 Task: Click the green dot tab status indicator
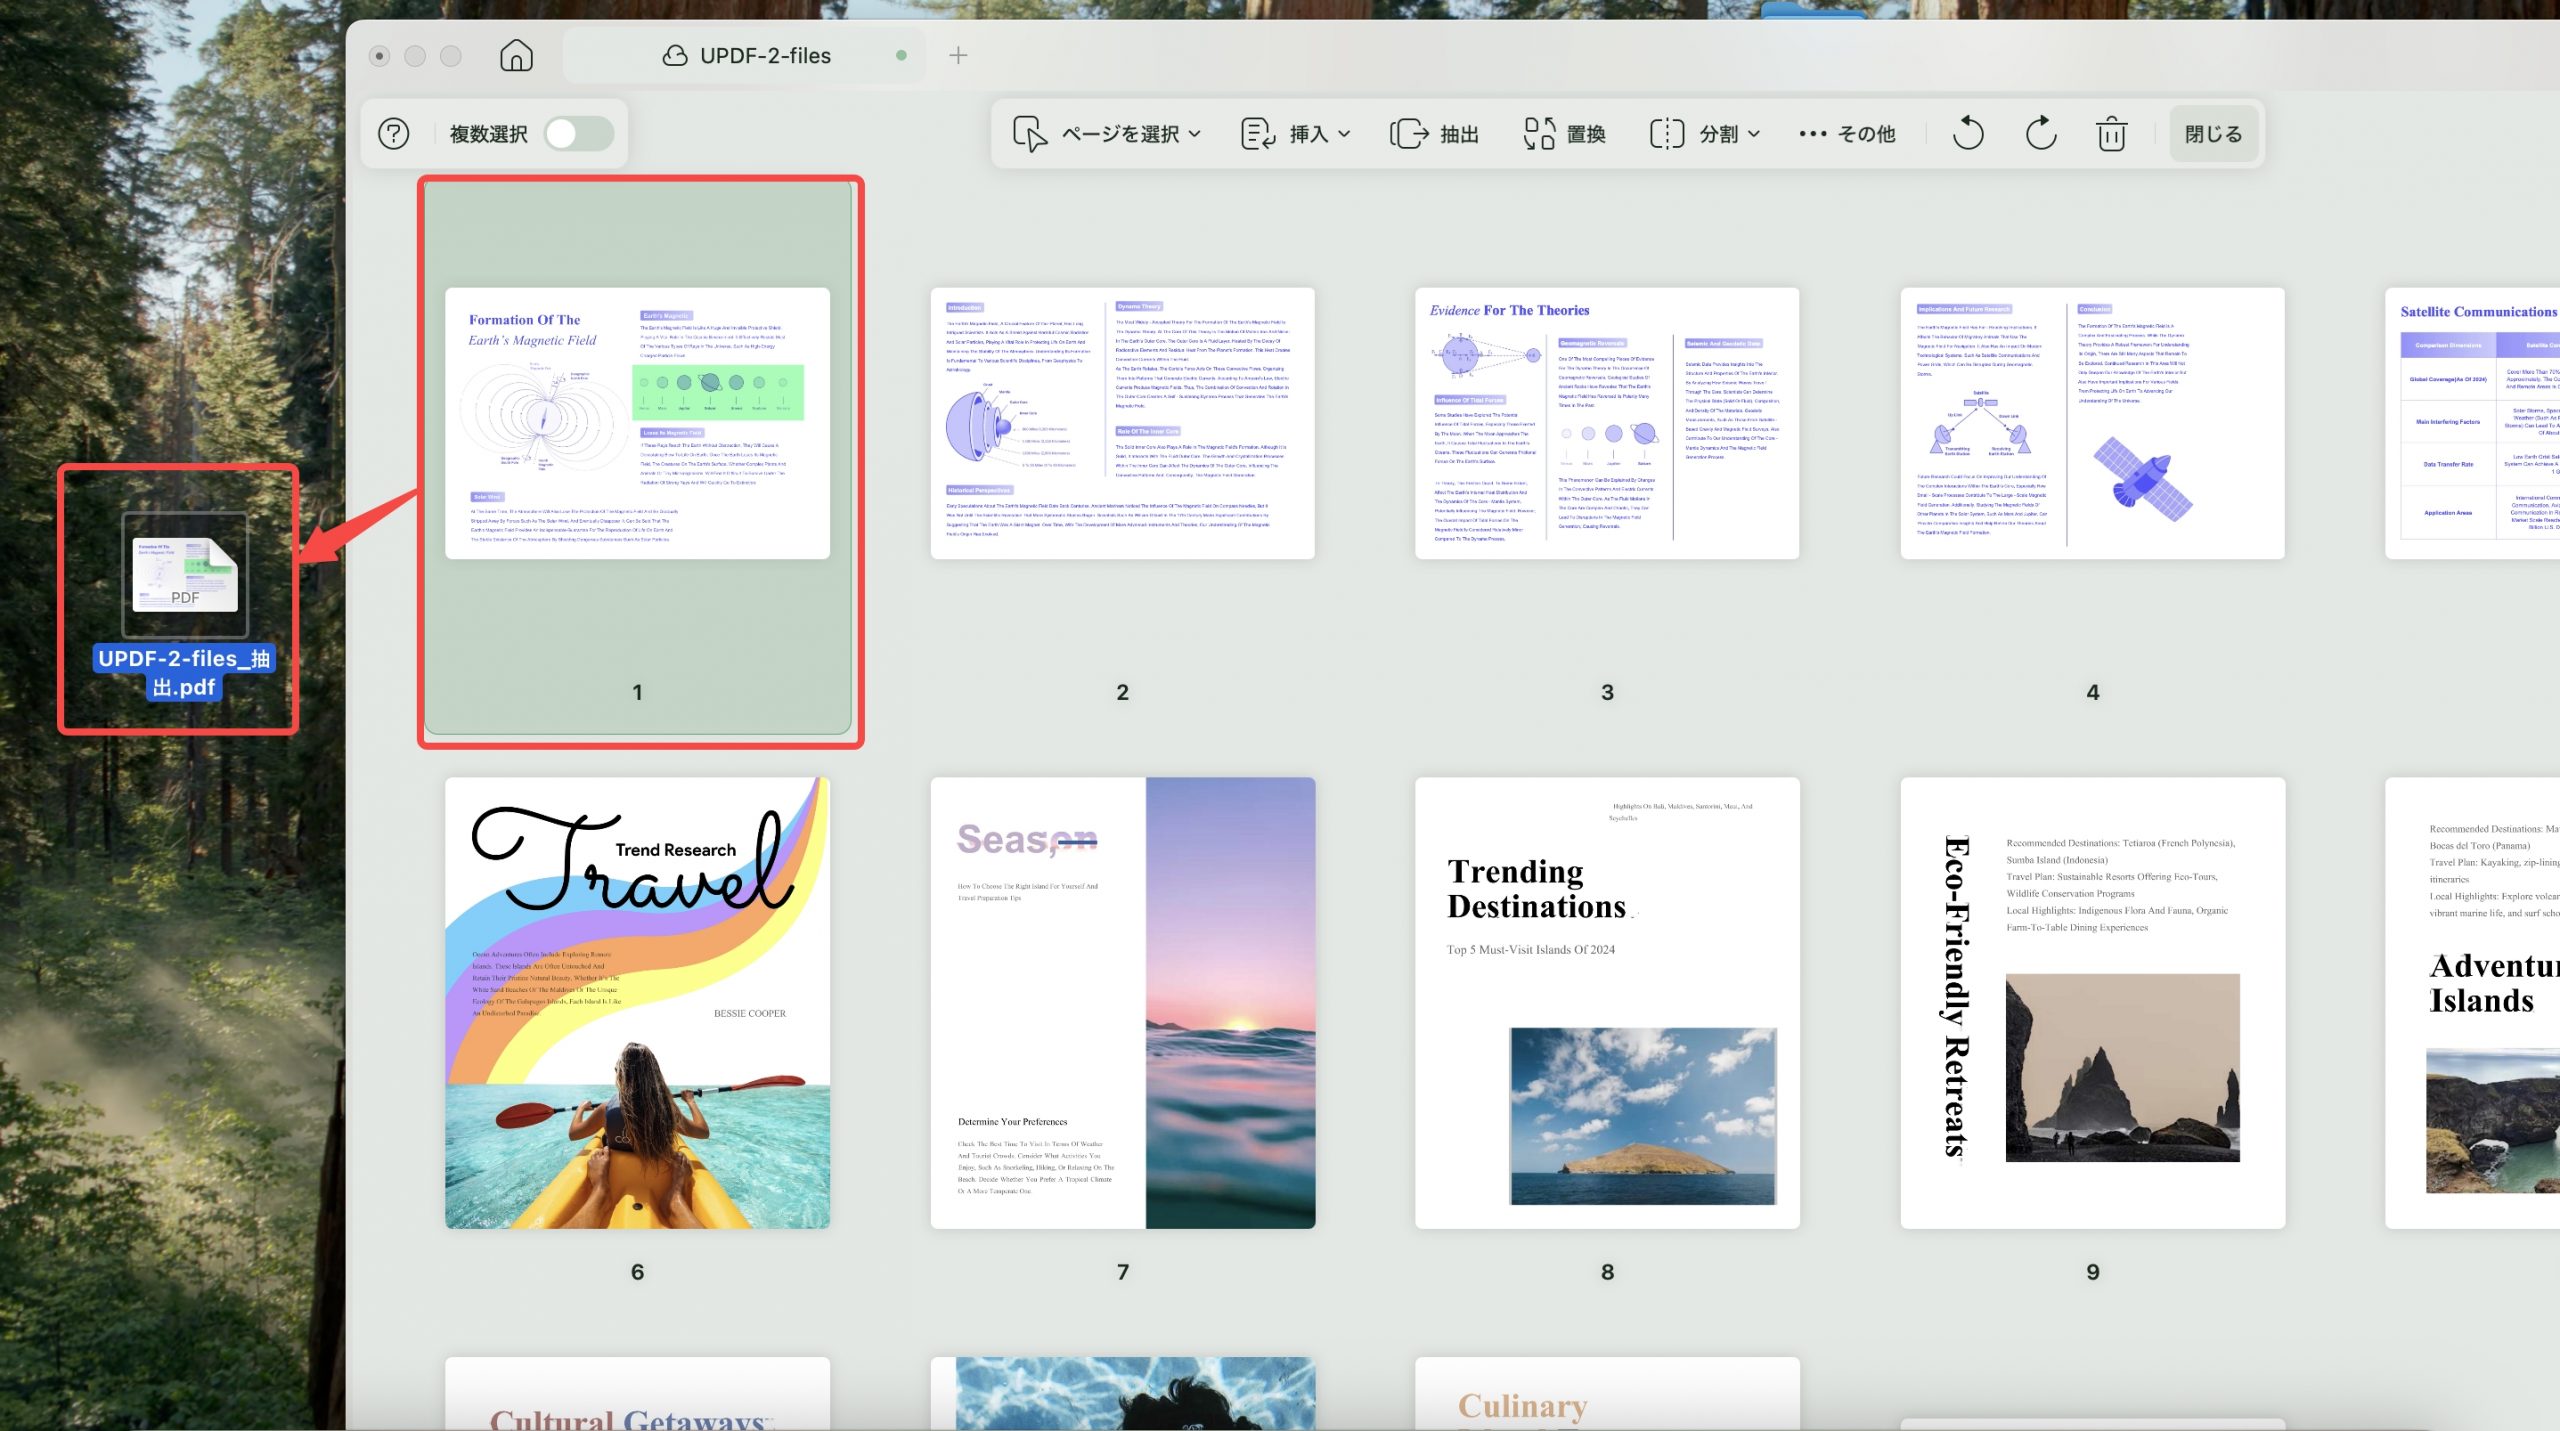pyautogui.click(x=901, y=56)
